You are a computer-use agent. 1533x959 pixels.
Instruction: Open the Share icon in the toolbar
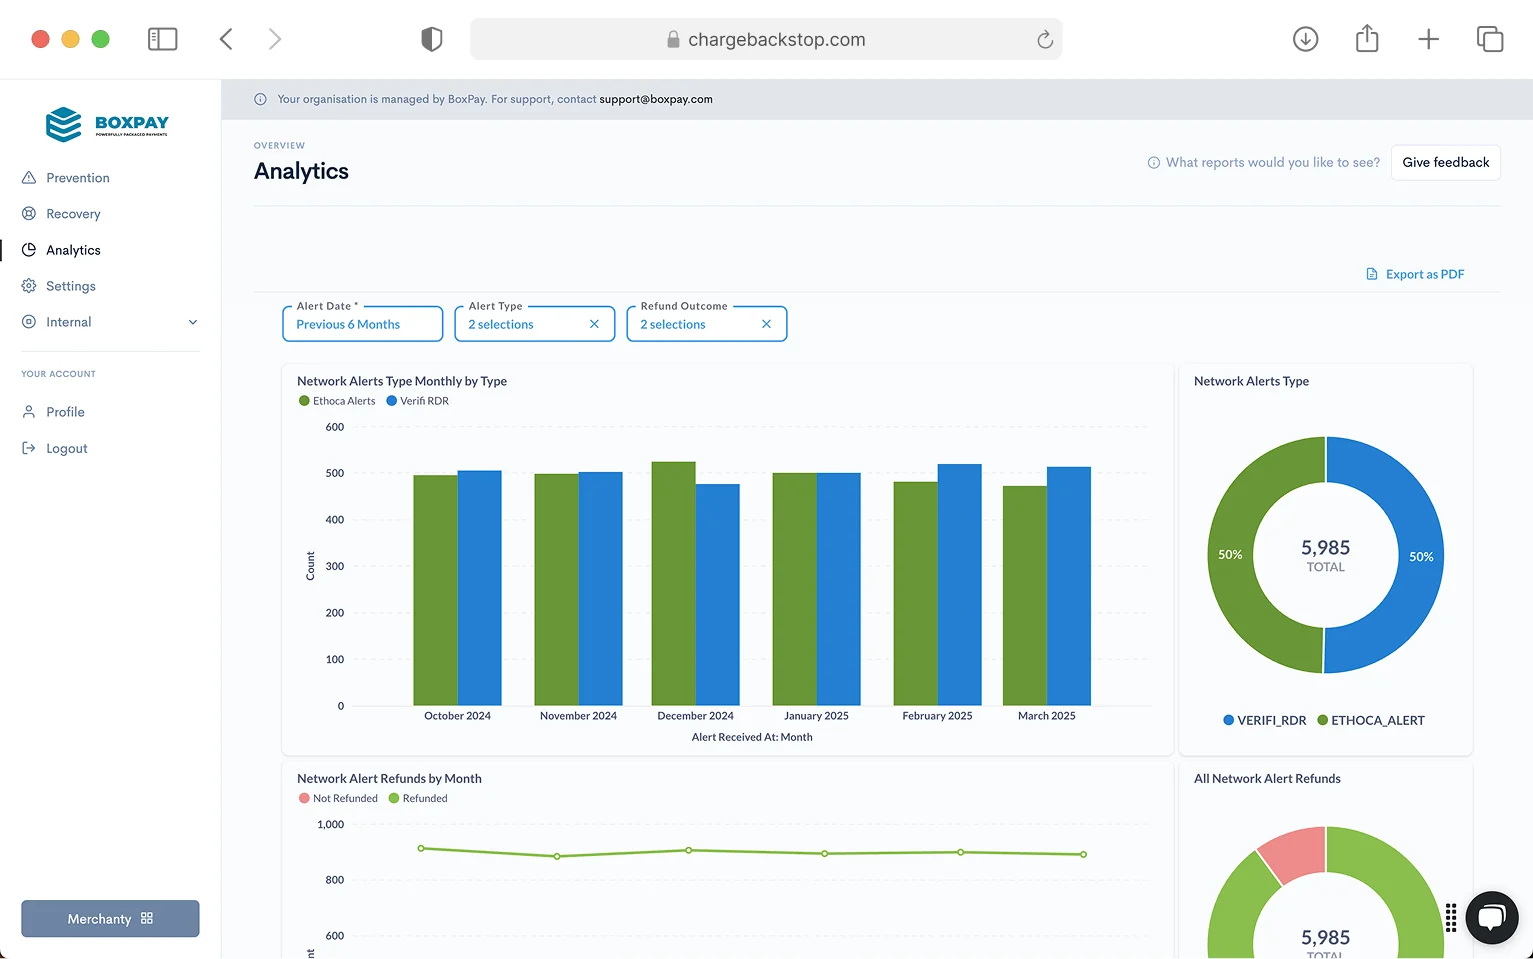point(1367,38)
